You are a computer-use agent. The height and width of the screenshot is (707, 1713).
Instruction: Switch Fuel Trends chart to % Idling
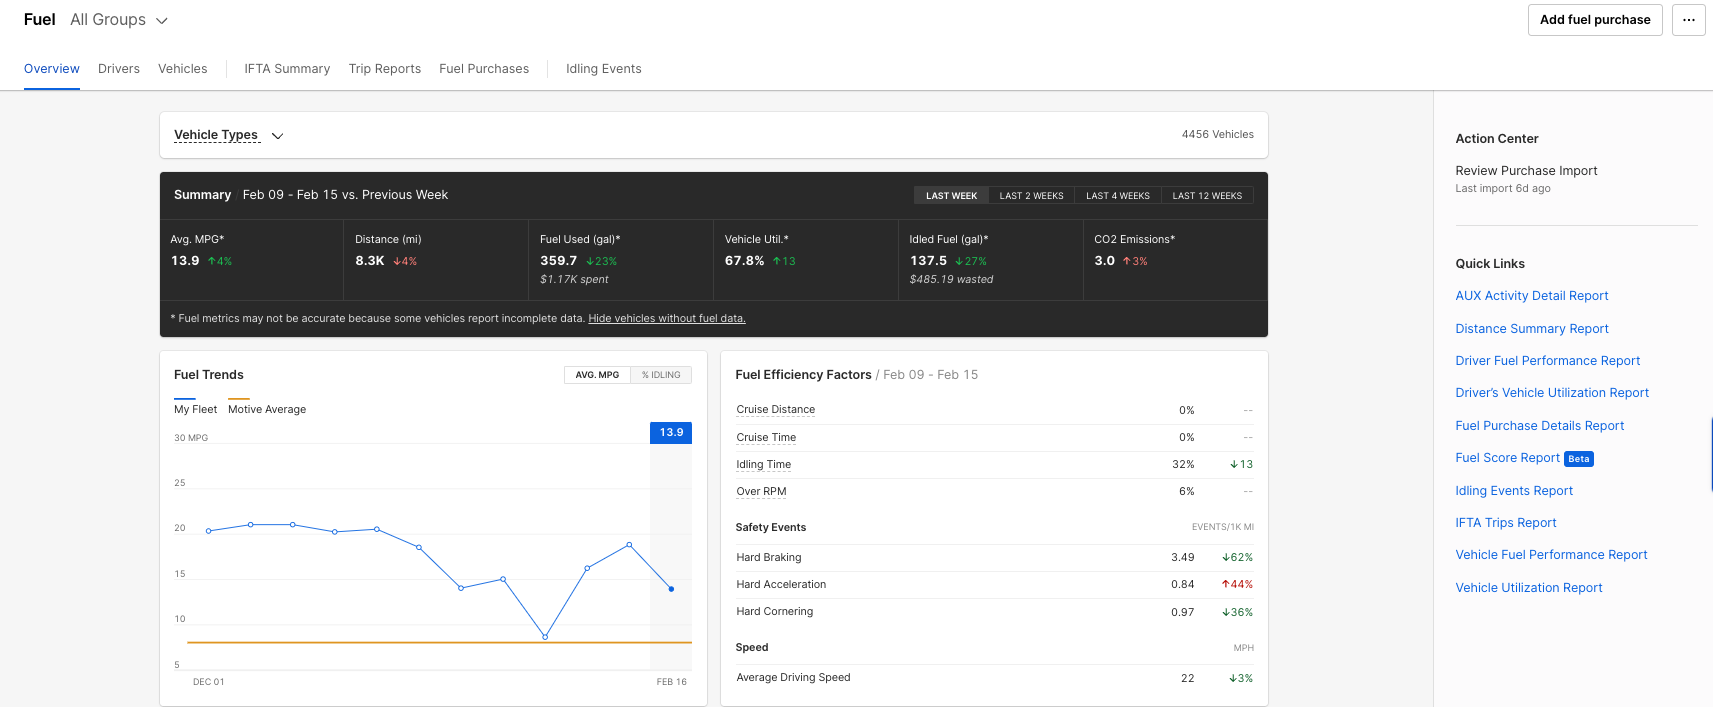click(661, 375)
